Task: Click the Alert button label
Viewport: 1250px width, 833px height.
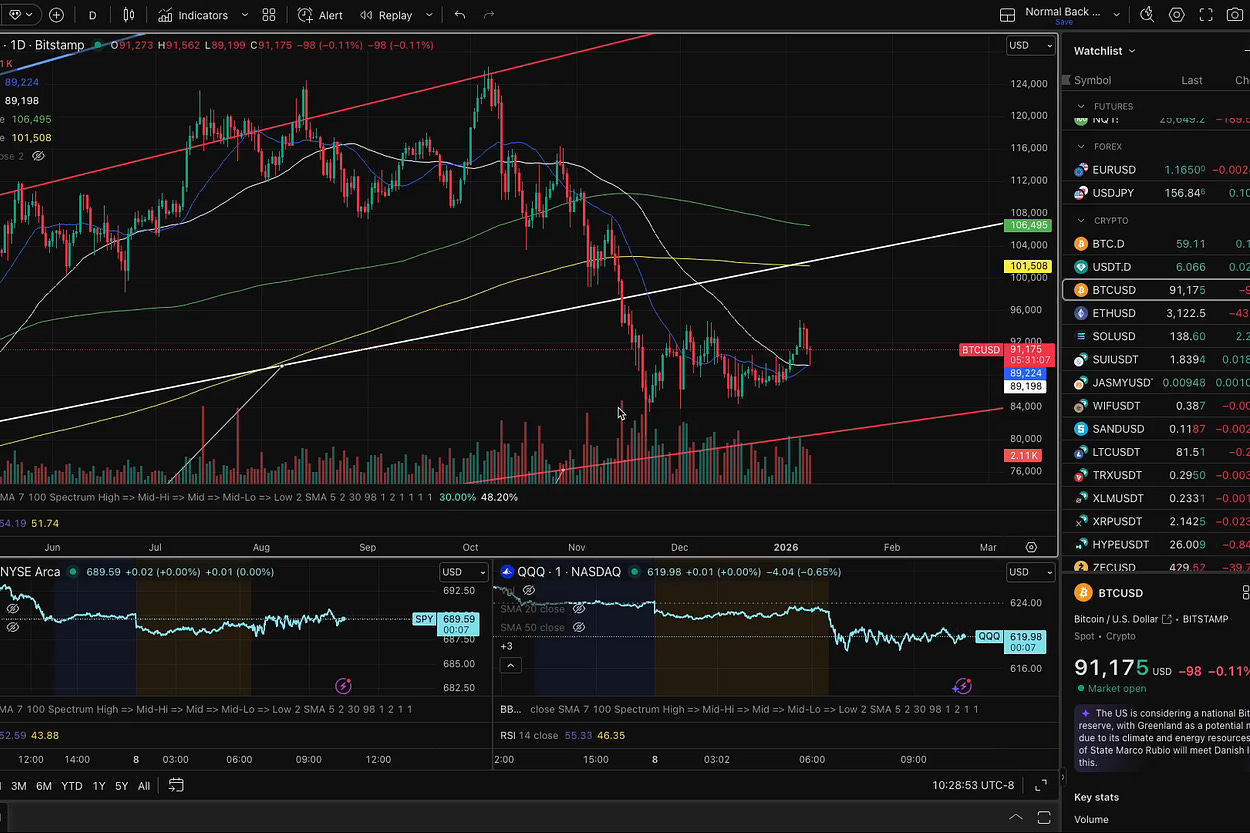Action: [x=331, y=15]
